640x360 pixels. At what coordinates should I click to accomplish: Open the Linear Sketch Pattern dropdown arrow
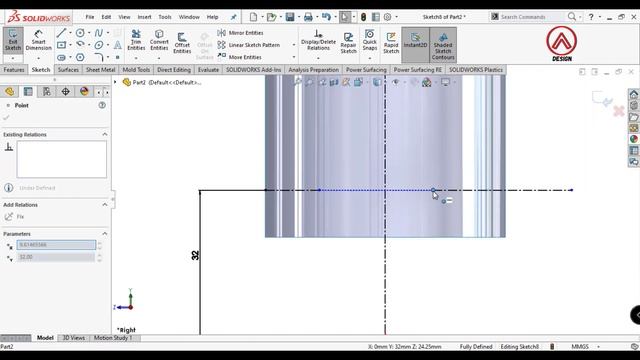coord(294,45)
